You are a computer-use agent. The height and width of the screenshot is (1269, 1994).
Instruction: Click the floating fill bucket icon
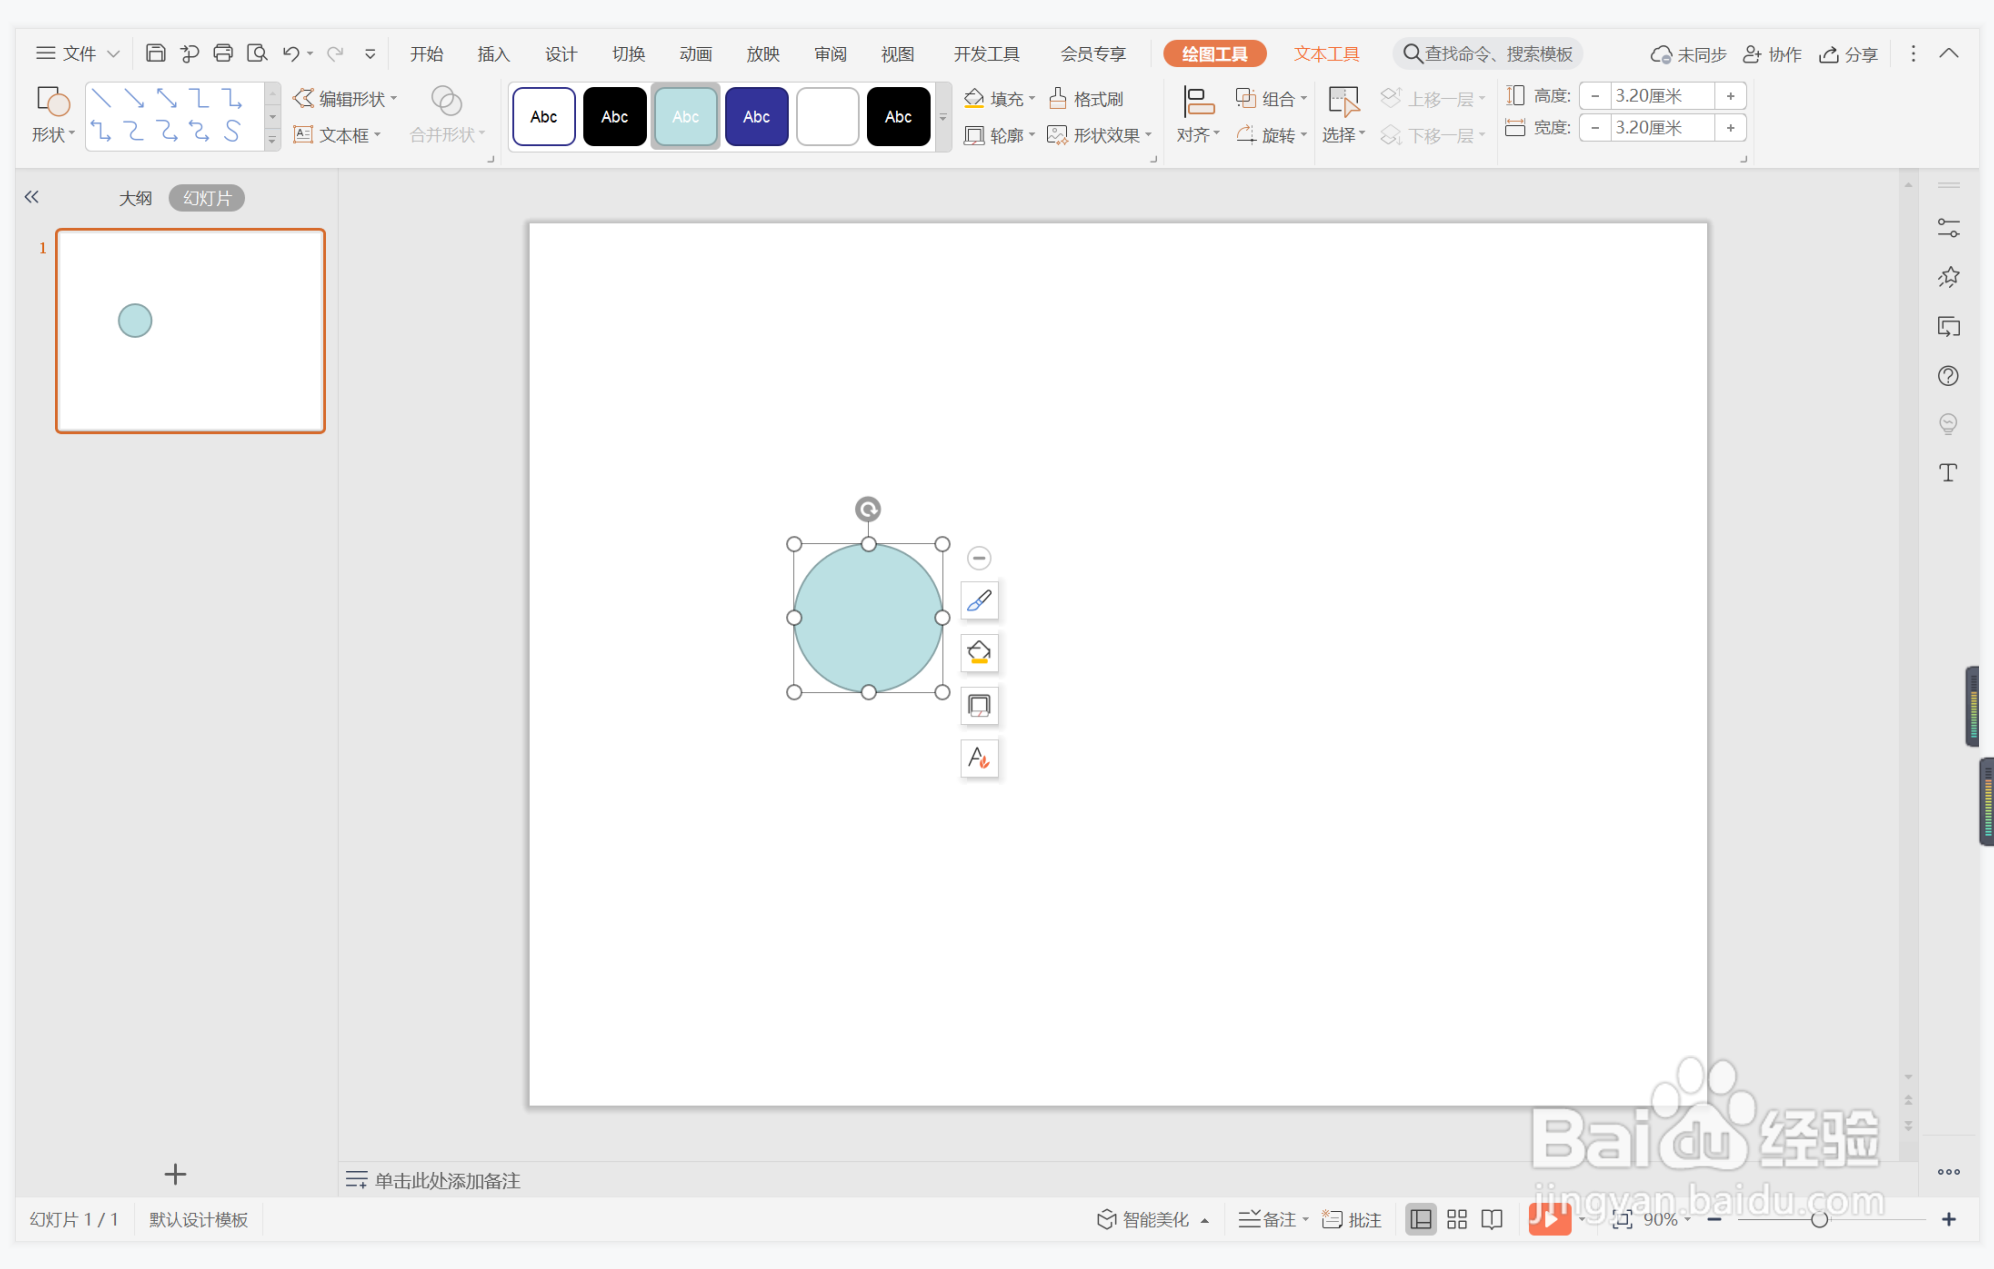979,653
